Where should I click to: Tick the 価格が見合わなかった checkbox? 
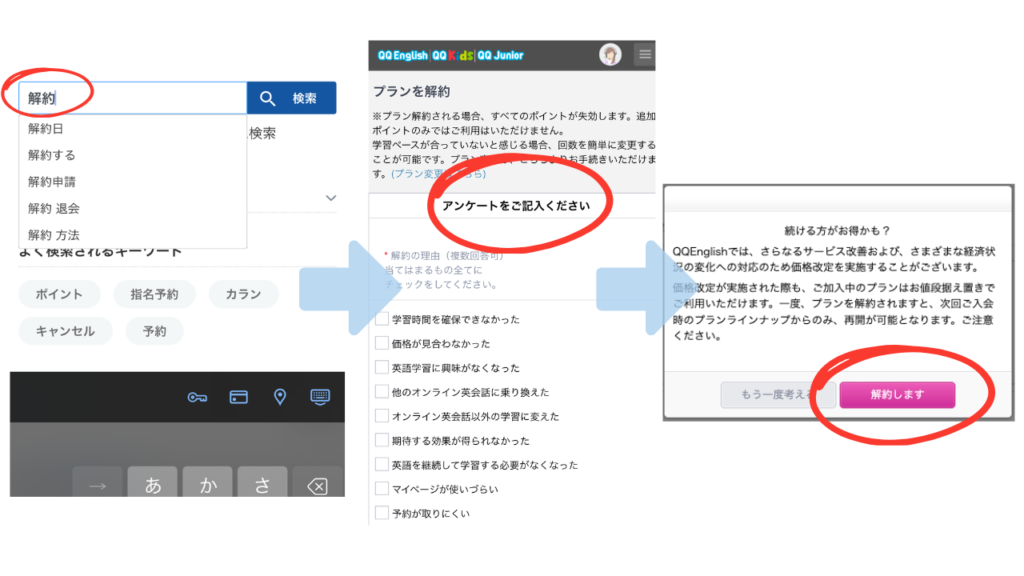[x=381, y=343]
